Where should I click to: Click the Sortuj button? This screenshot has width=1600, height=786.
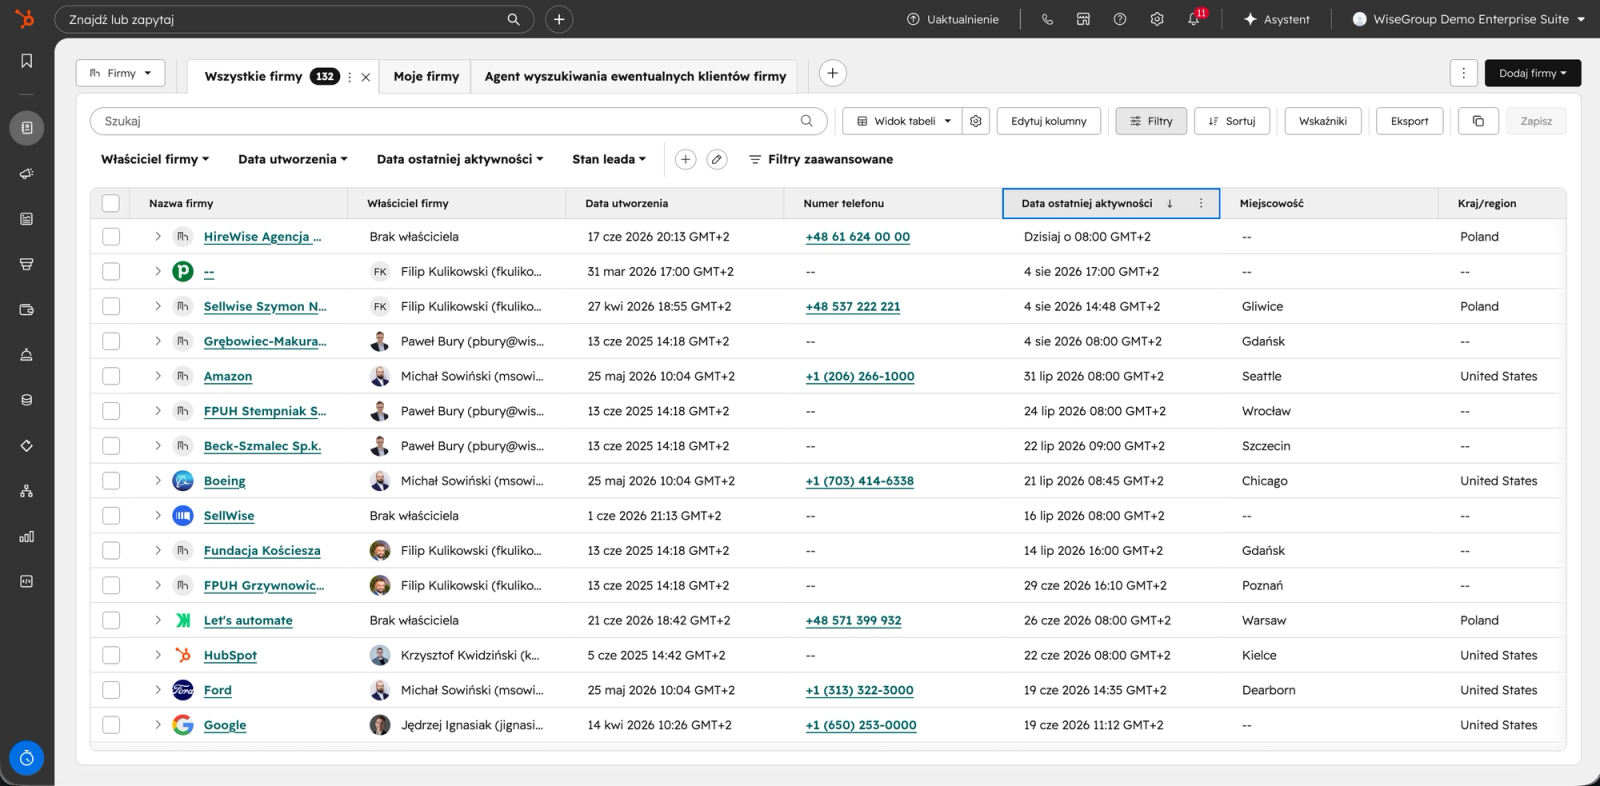(1232, 121)
